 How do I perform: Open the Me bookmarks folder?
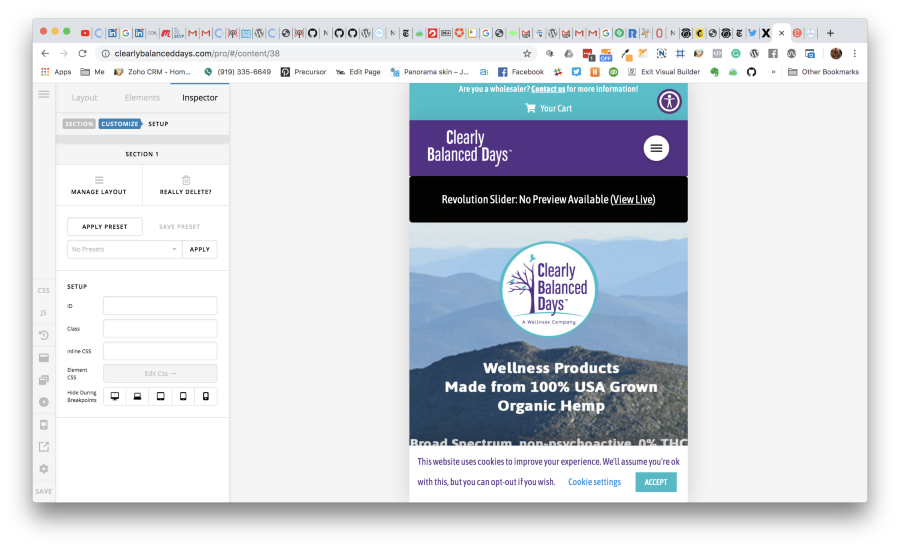tap(92, 72)
